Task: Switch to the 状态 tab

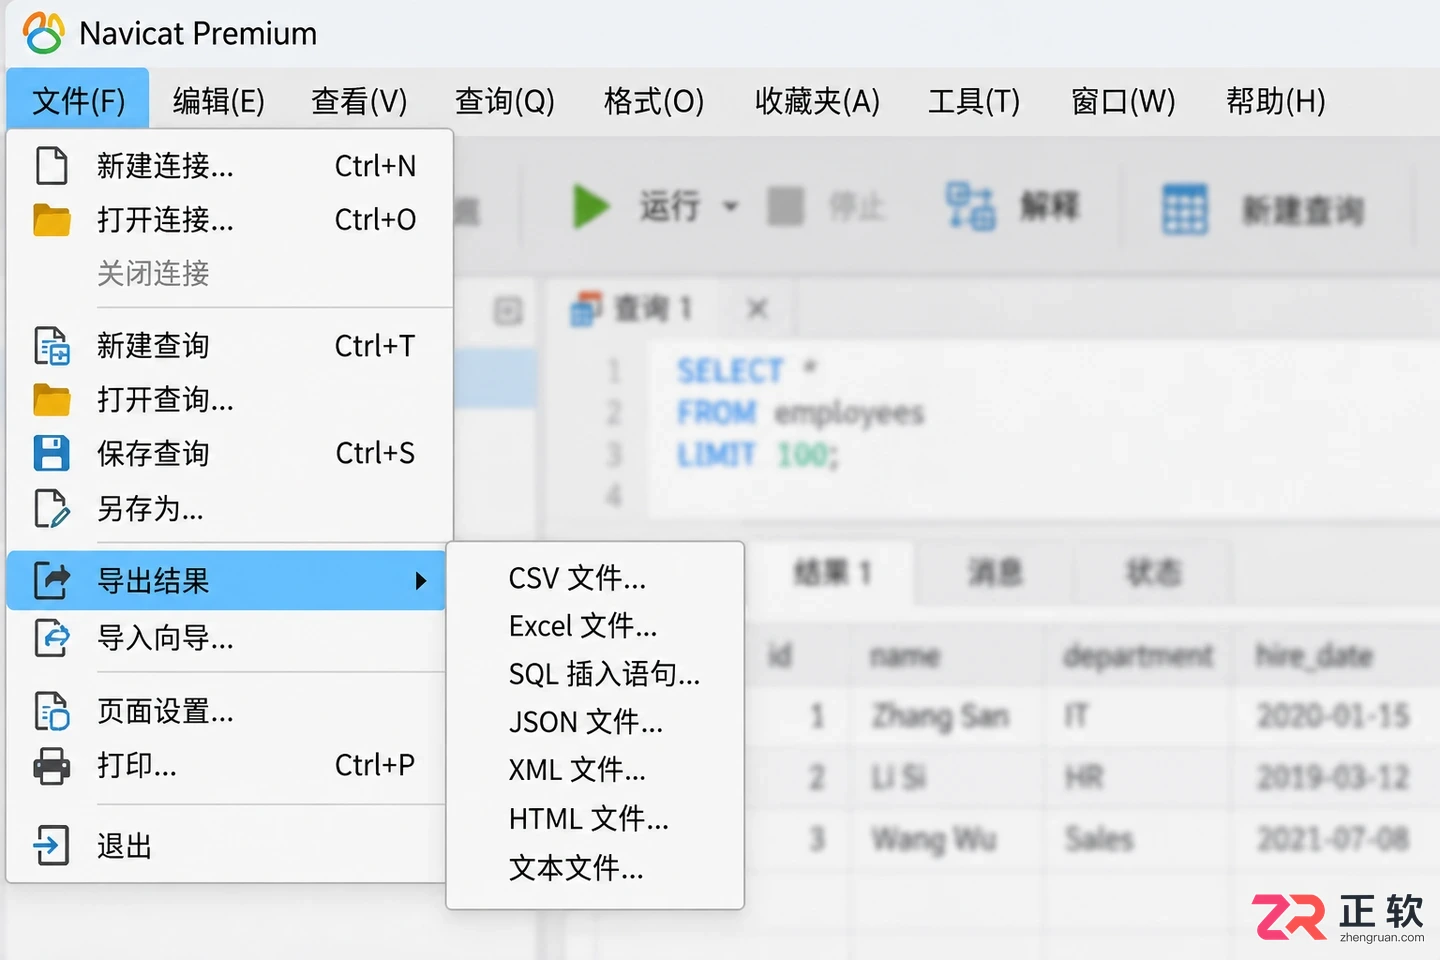Action: click(x=1154, y=573)
